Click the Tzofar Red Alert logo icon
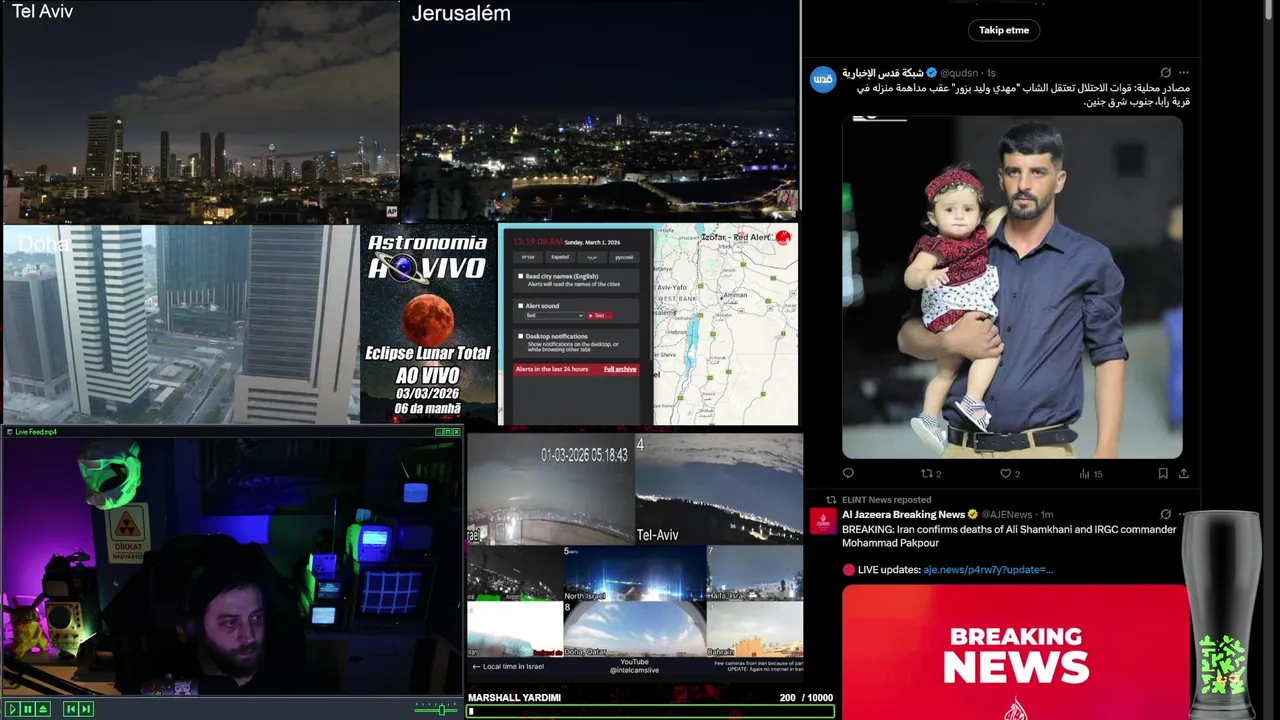Image resolution: width=1280 pixels, height=720 pixels. (x=783, y=237)
